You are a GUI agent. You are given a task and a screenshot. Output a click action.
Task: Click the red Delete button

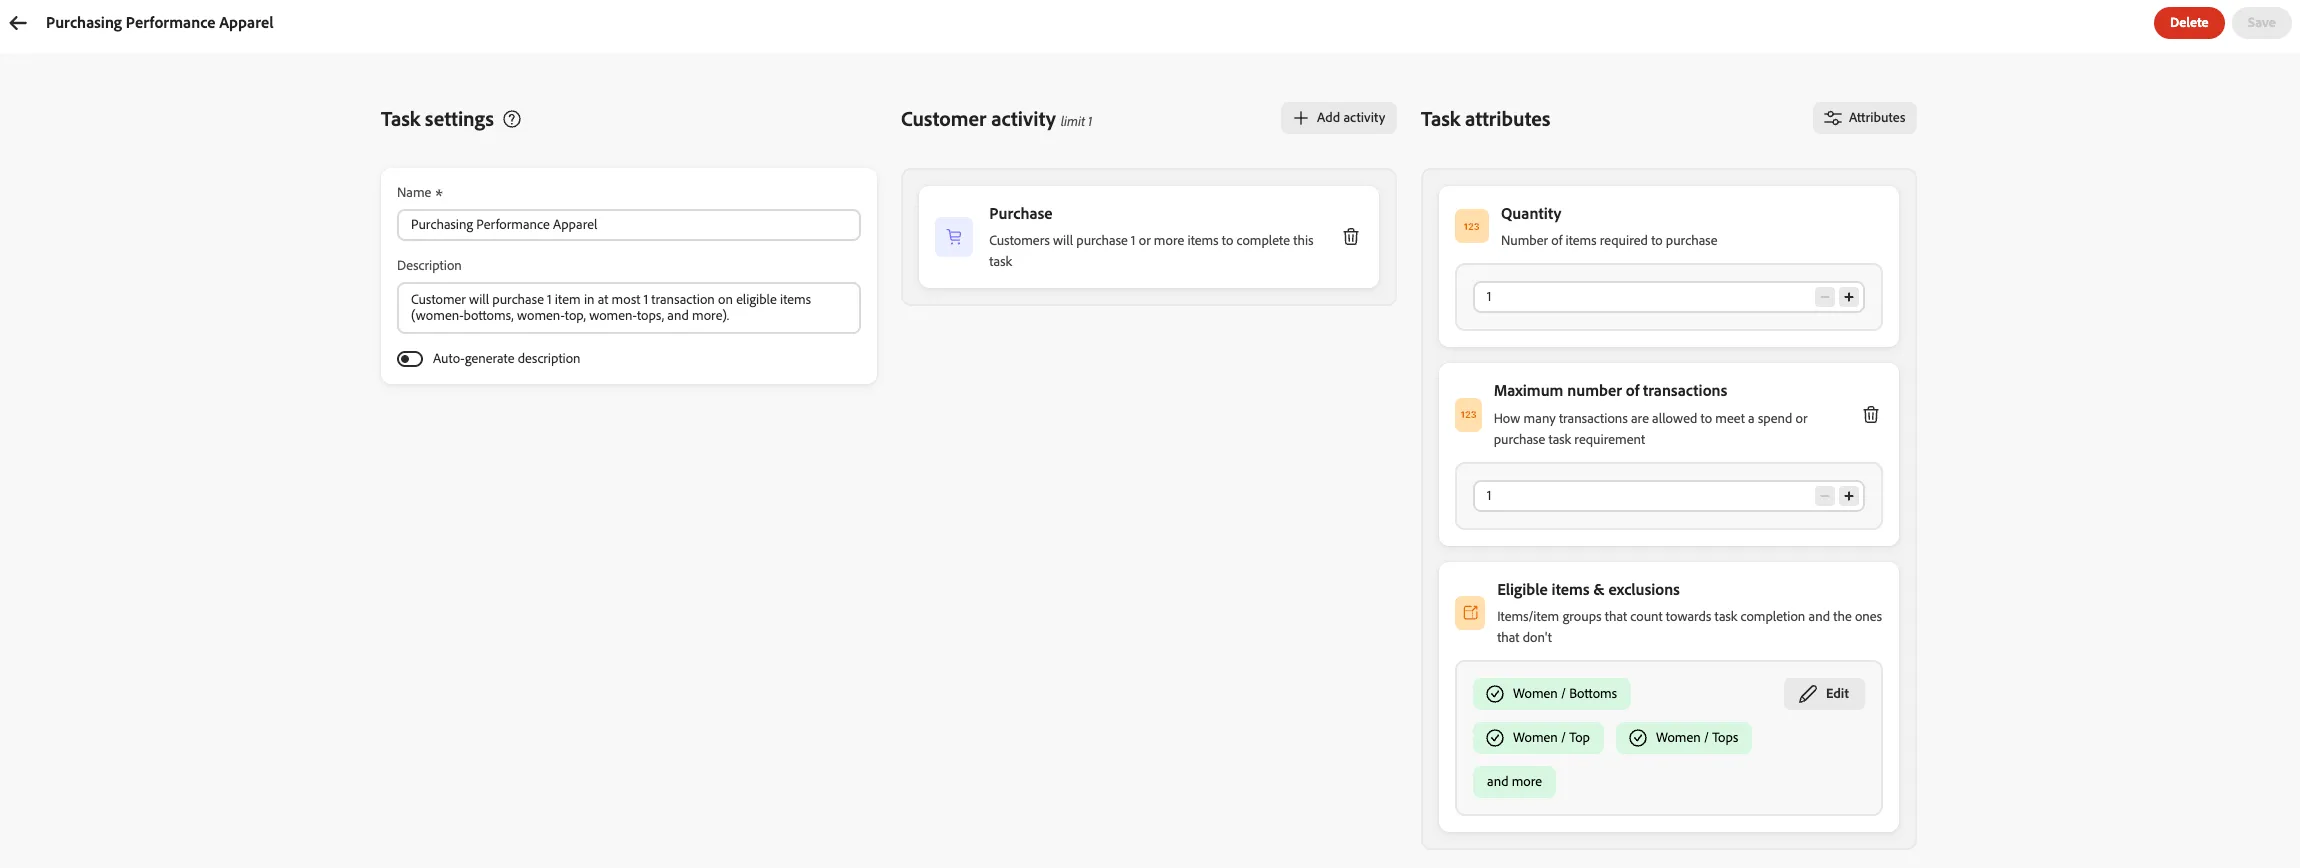2189,23
